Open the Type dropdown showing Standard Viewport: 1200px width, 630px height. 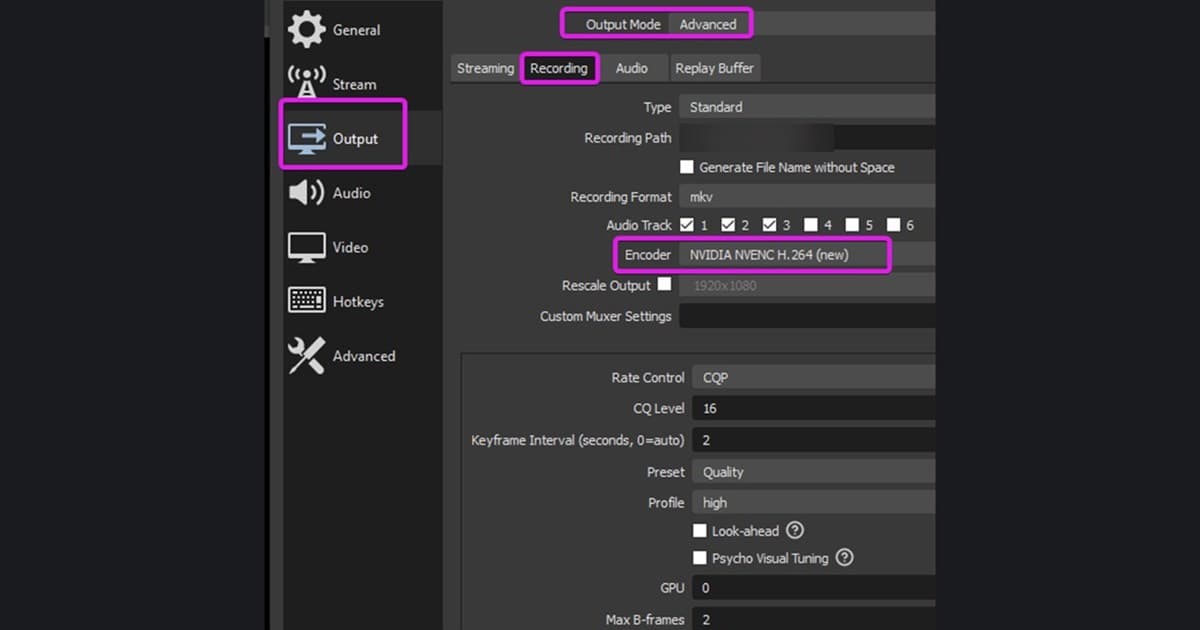[x=807, y=107]
